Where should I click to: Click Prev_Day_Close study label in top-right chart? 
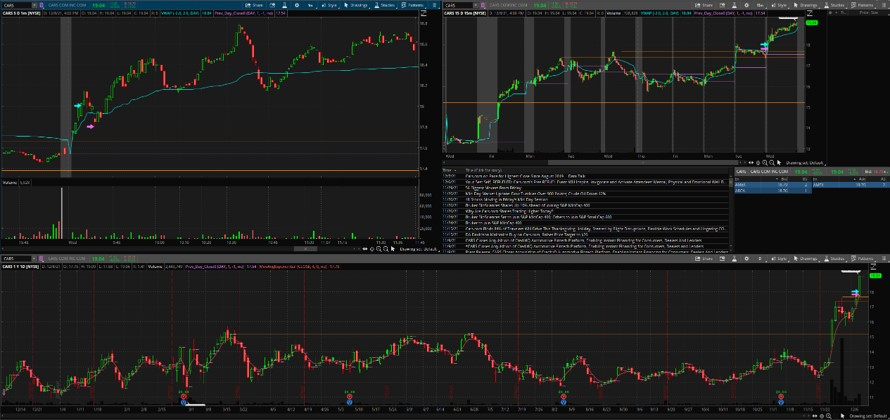pyautogui.click(x=700, y=14)
